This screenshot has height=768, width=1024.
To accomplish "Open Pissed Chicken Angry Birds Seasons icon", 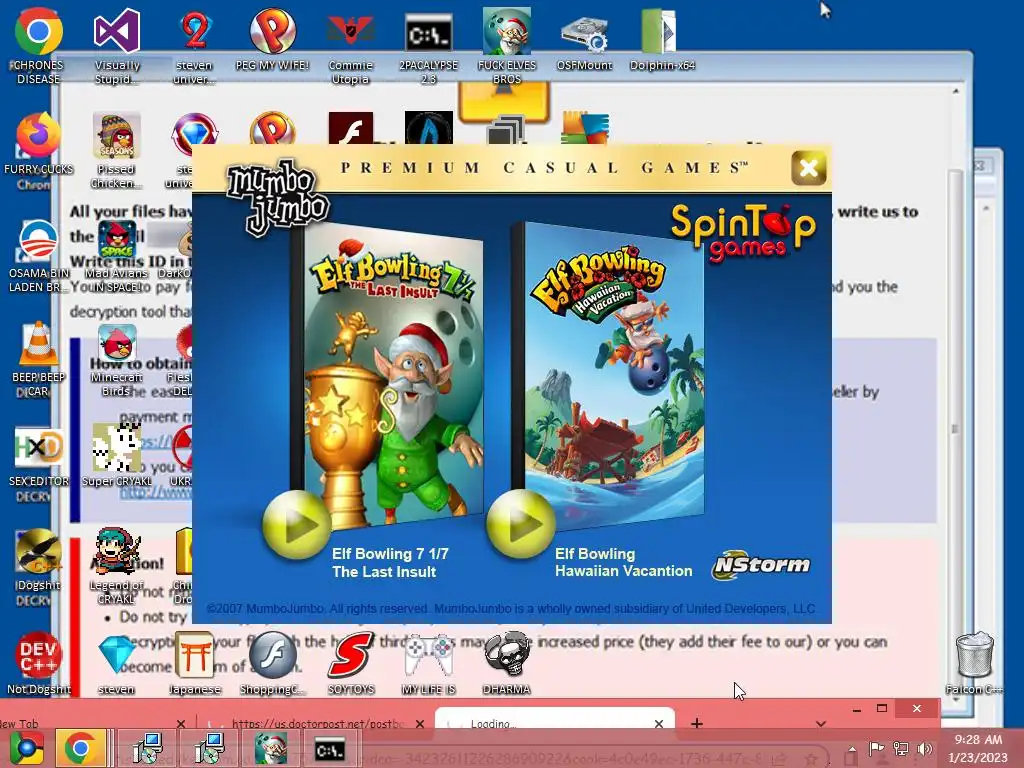I will [116, 150].
